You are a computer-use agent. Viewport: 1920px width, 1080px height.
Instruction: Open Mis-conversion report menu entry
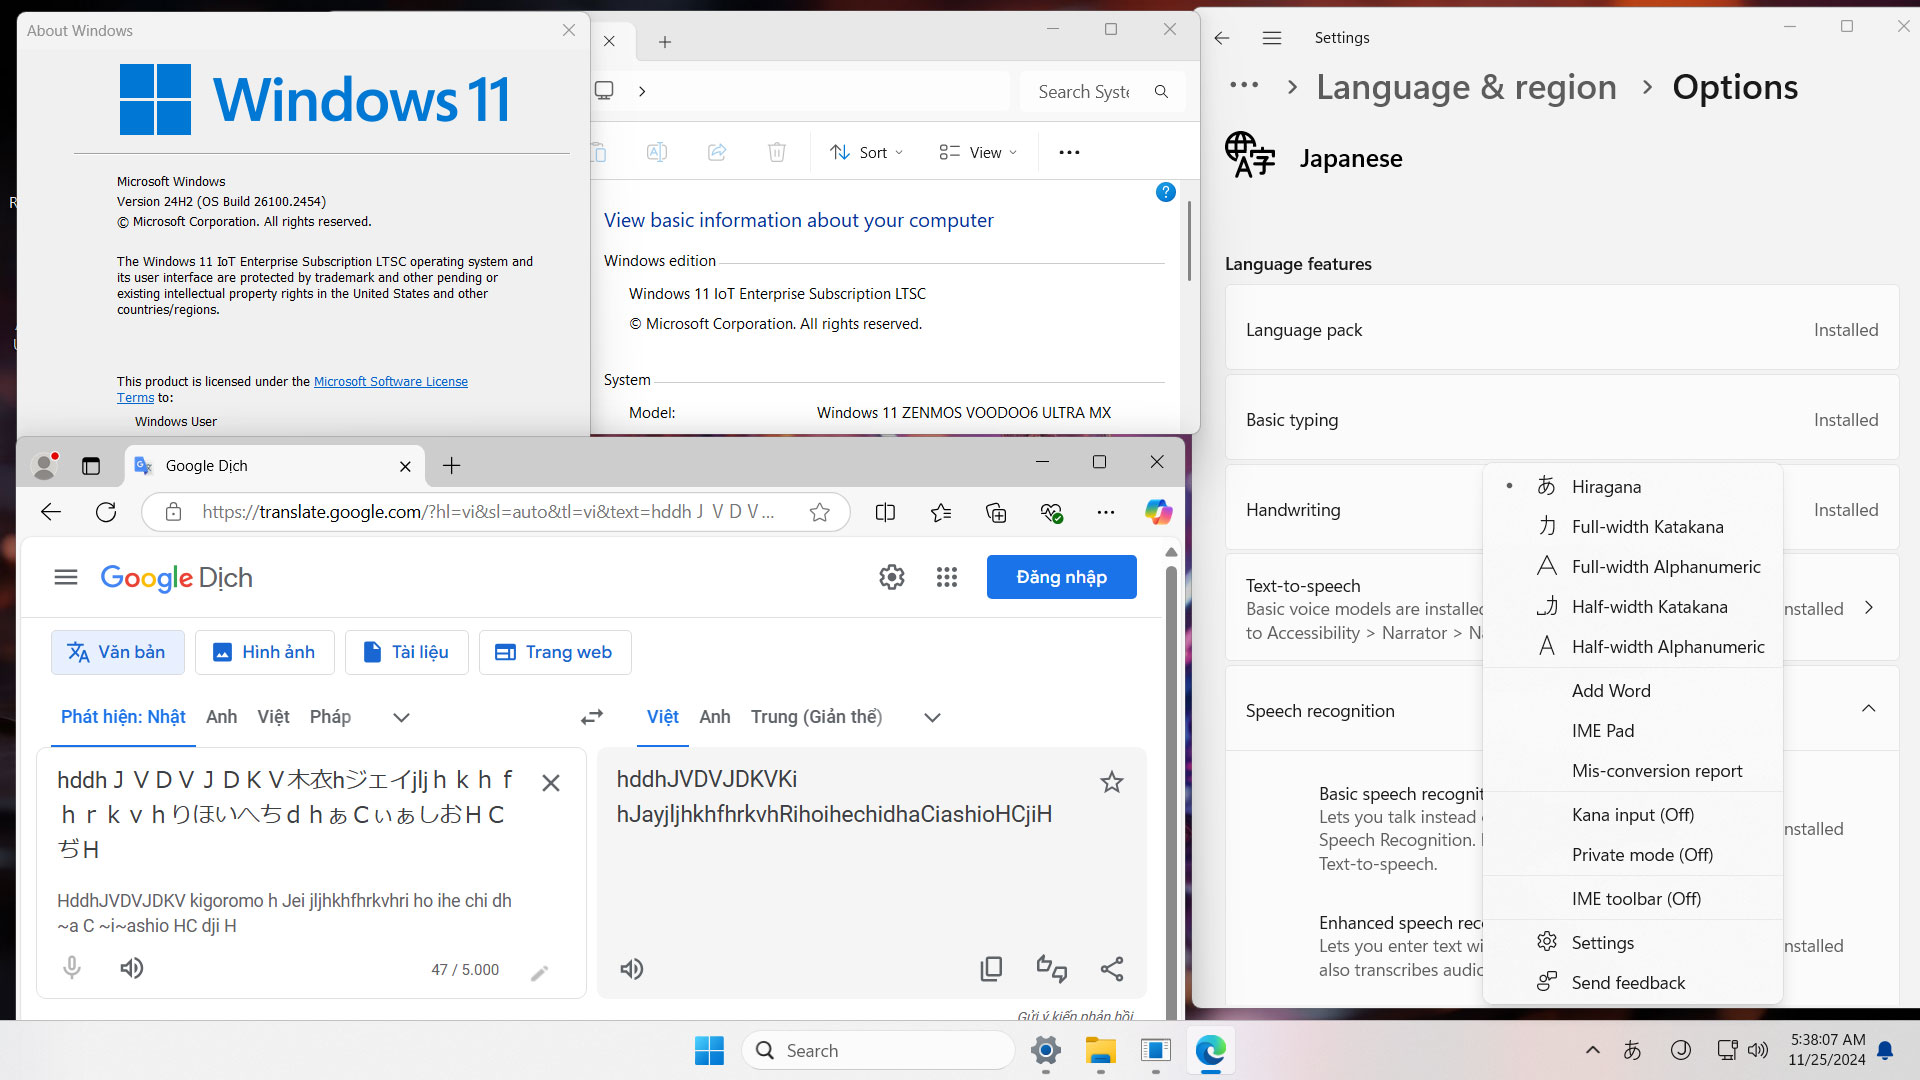pos(1632,771)
